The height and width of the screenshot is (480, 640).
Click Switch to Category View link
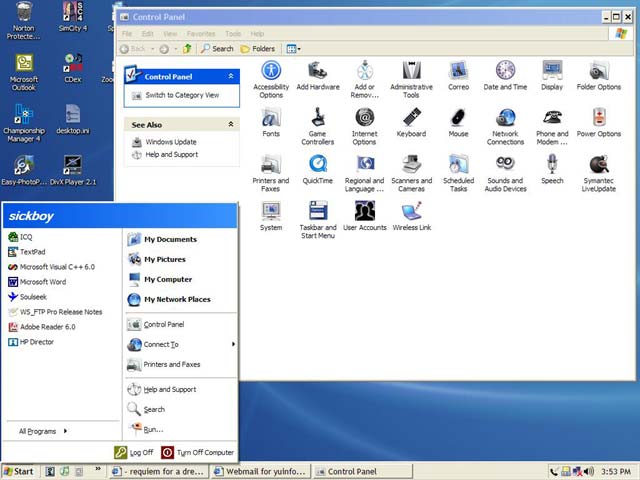pos(182,95)
